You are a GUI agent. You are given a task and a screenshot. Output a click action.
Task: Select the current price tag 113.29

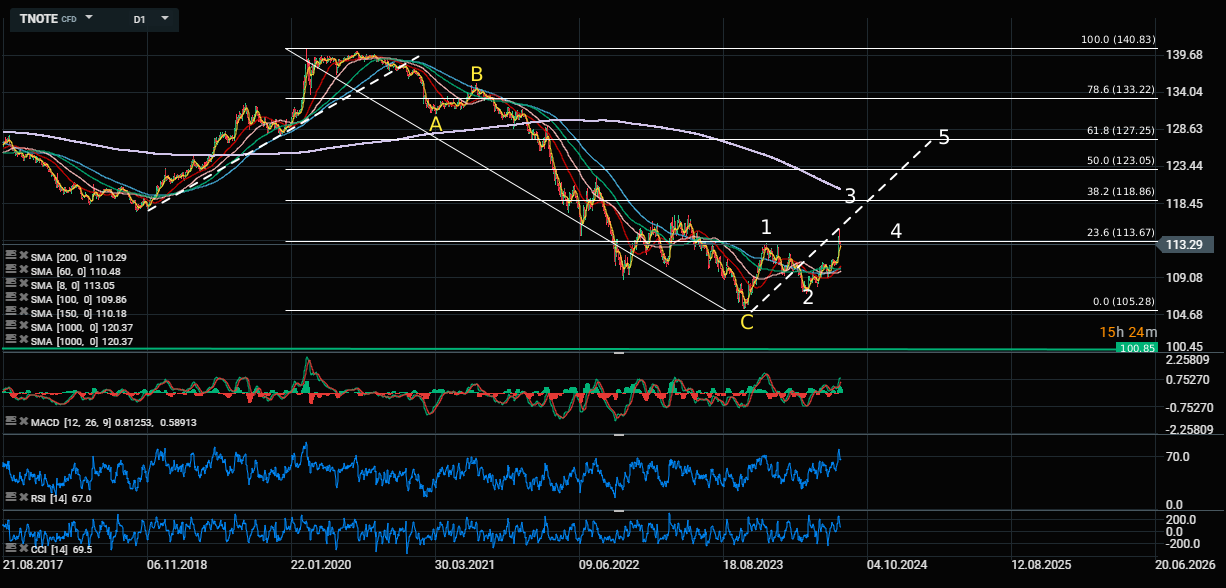pos(1185,244)
